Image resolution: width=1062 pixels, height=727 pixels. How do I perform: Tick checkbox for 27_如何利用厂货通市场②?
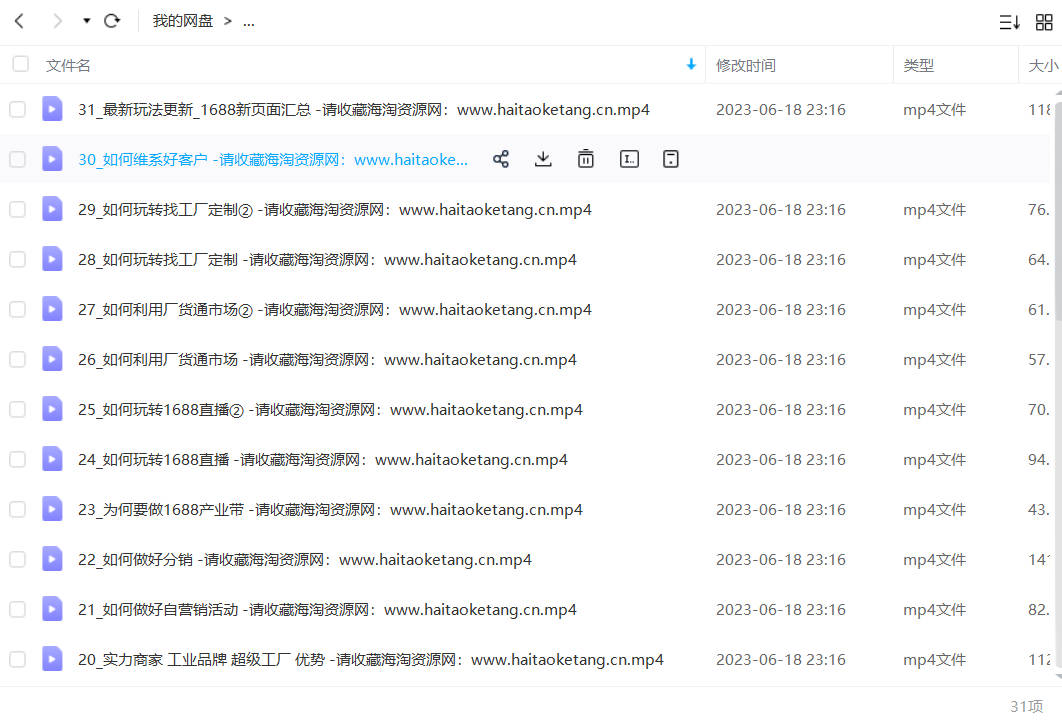18,310
